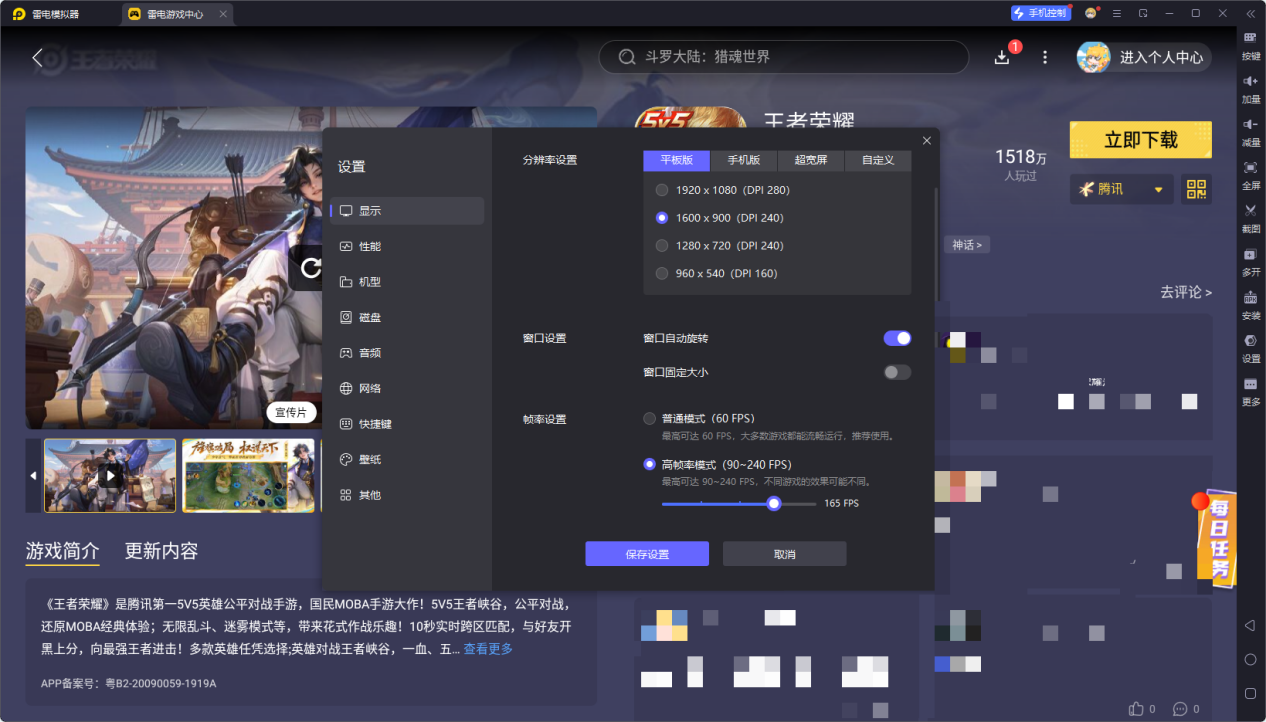Open 设置 from the right sidebar
1266x722 pixels.
(1250, 347)
